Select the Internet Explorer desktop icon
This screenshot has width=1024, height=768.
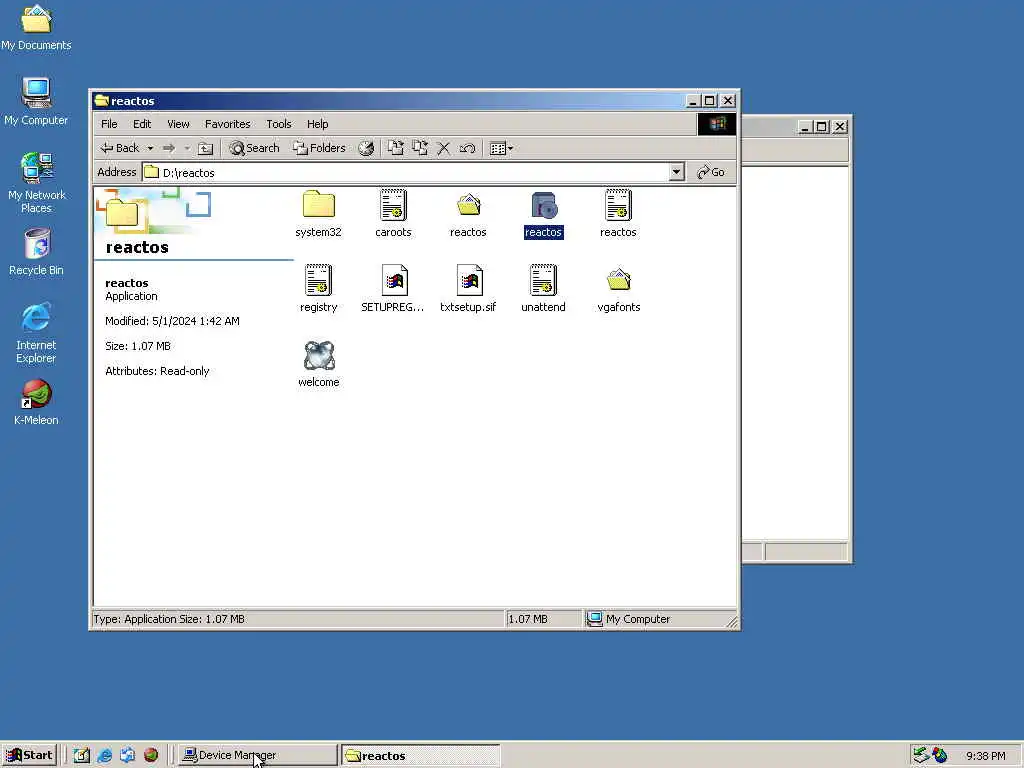[x=37, y=333]
